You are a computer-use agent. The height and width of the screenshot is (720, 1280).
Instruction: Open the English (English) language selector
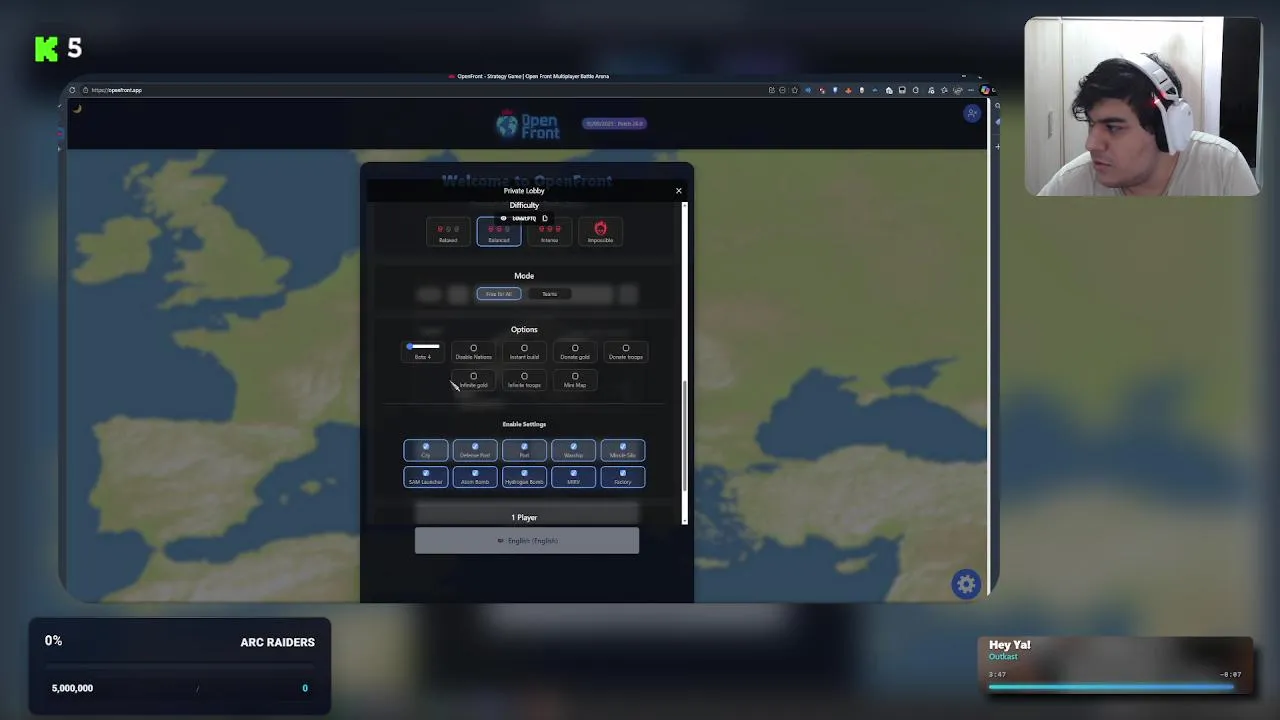(527, 541)
